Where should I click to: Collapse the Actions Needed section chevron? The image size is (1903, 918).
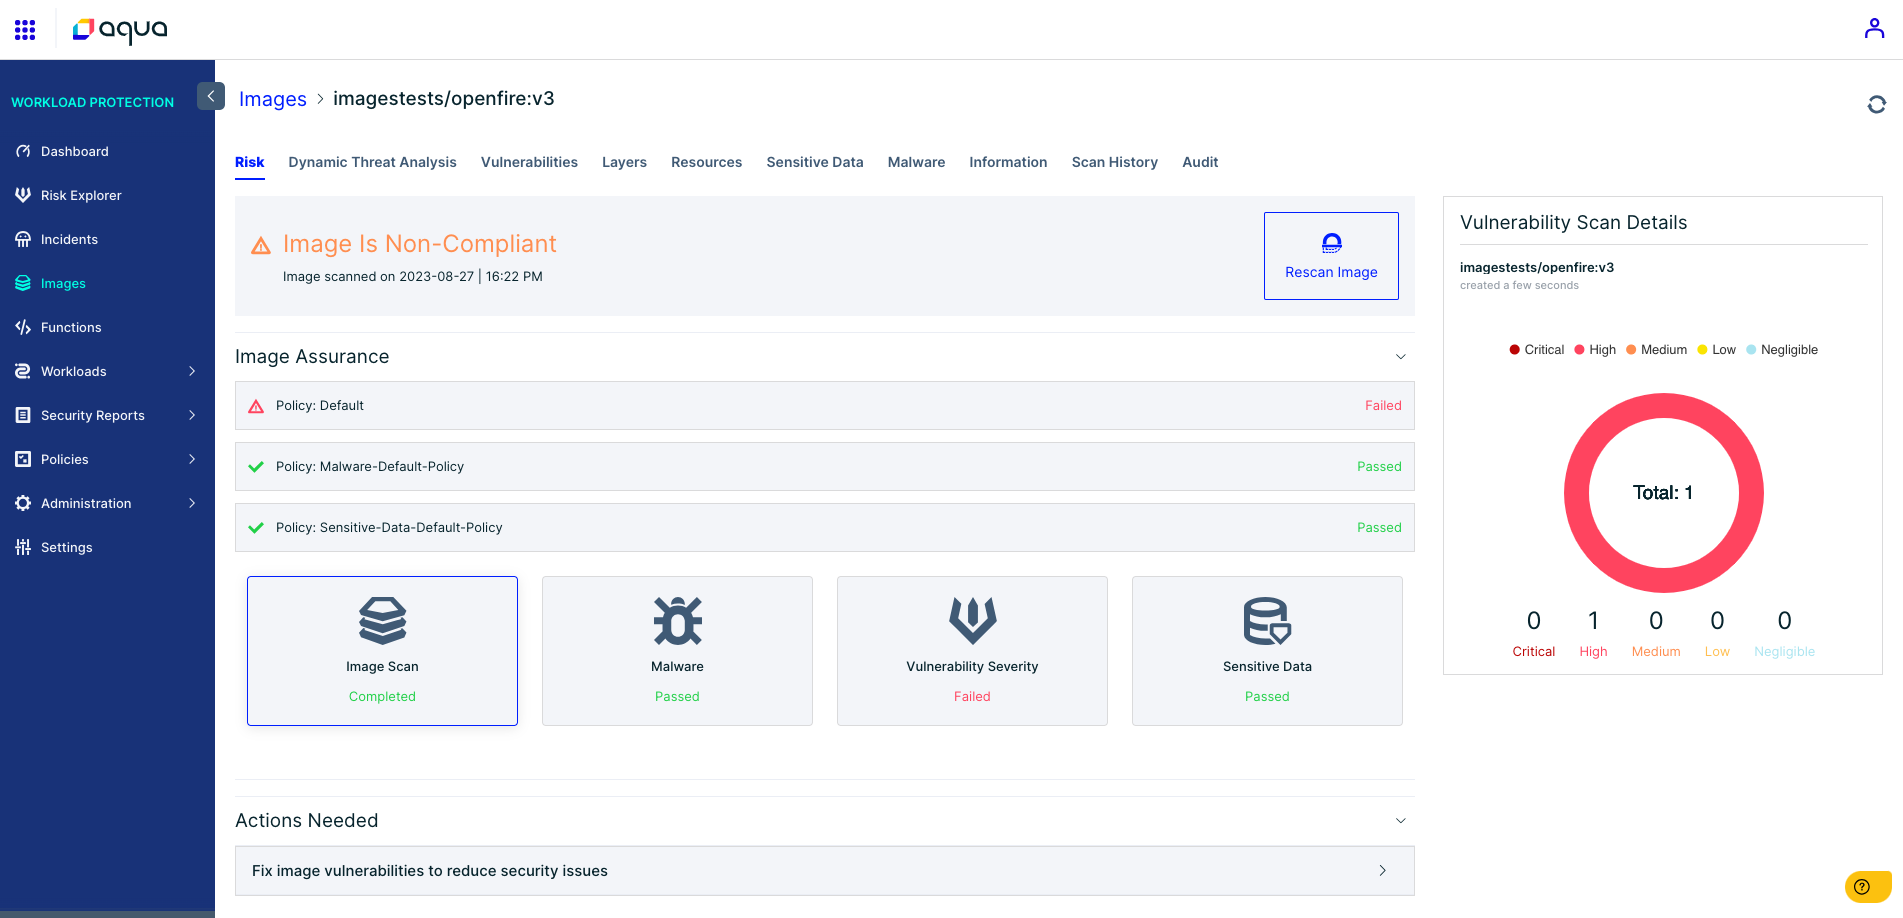(1401, 821)
